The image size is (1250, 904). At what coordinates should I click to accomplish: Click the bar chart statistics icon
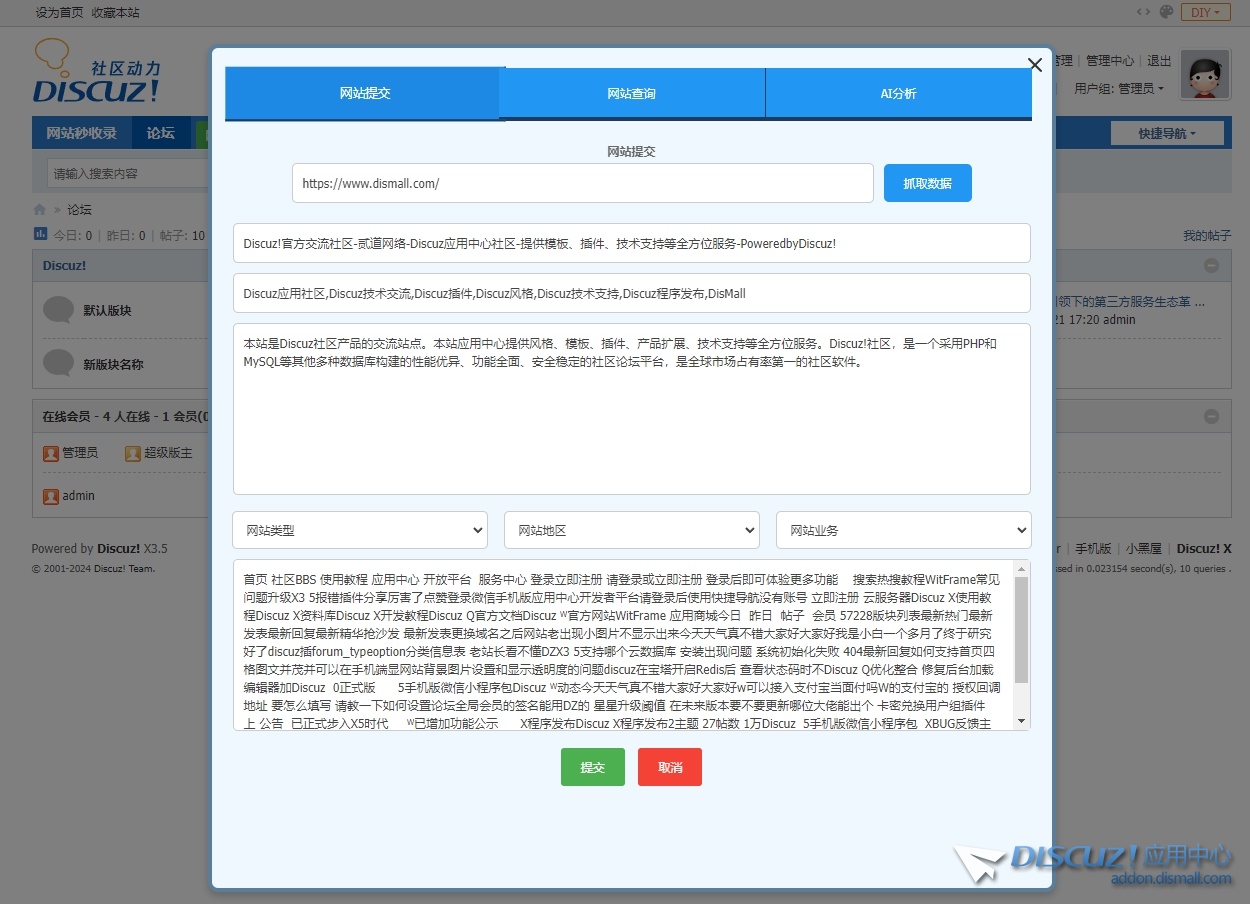pos(41,234)
